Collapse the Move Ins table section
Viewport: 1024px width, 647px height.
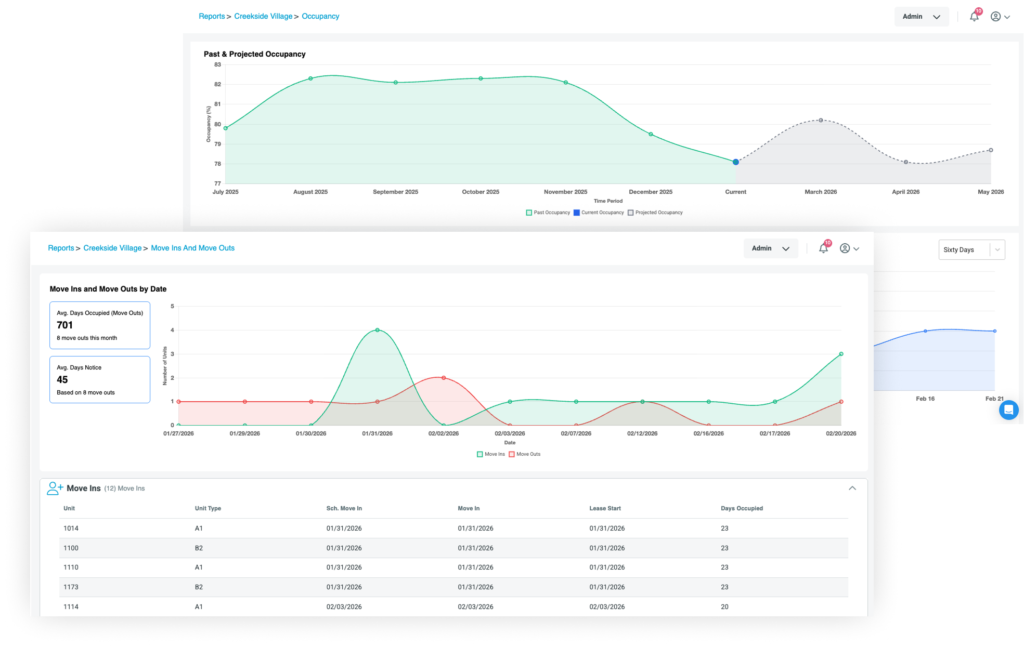[x=852, y=488]
